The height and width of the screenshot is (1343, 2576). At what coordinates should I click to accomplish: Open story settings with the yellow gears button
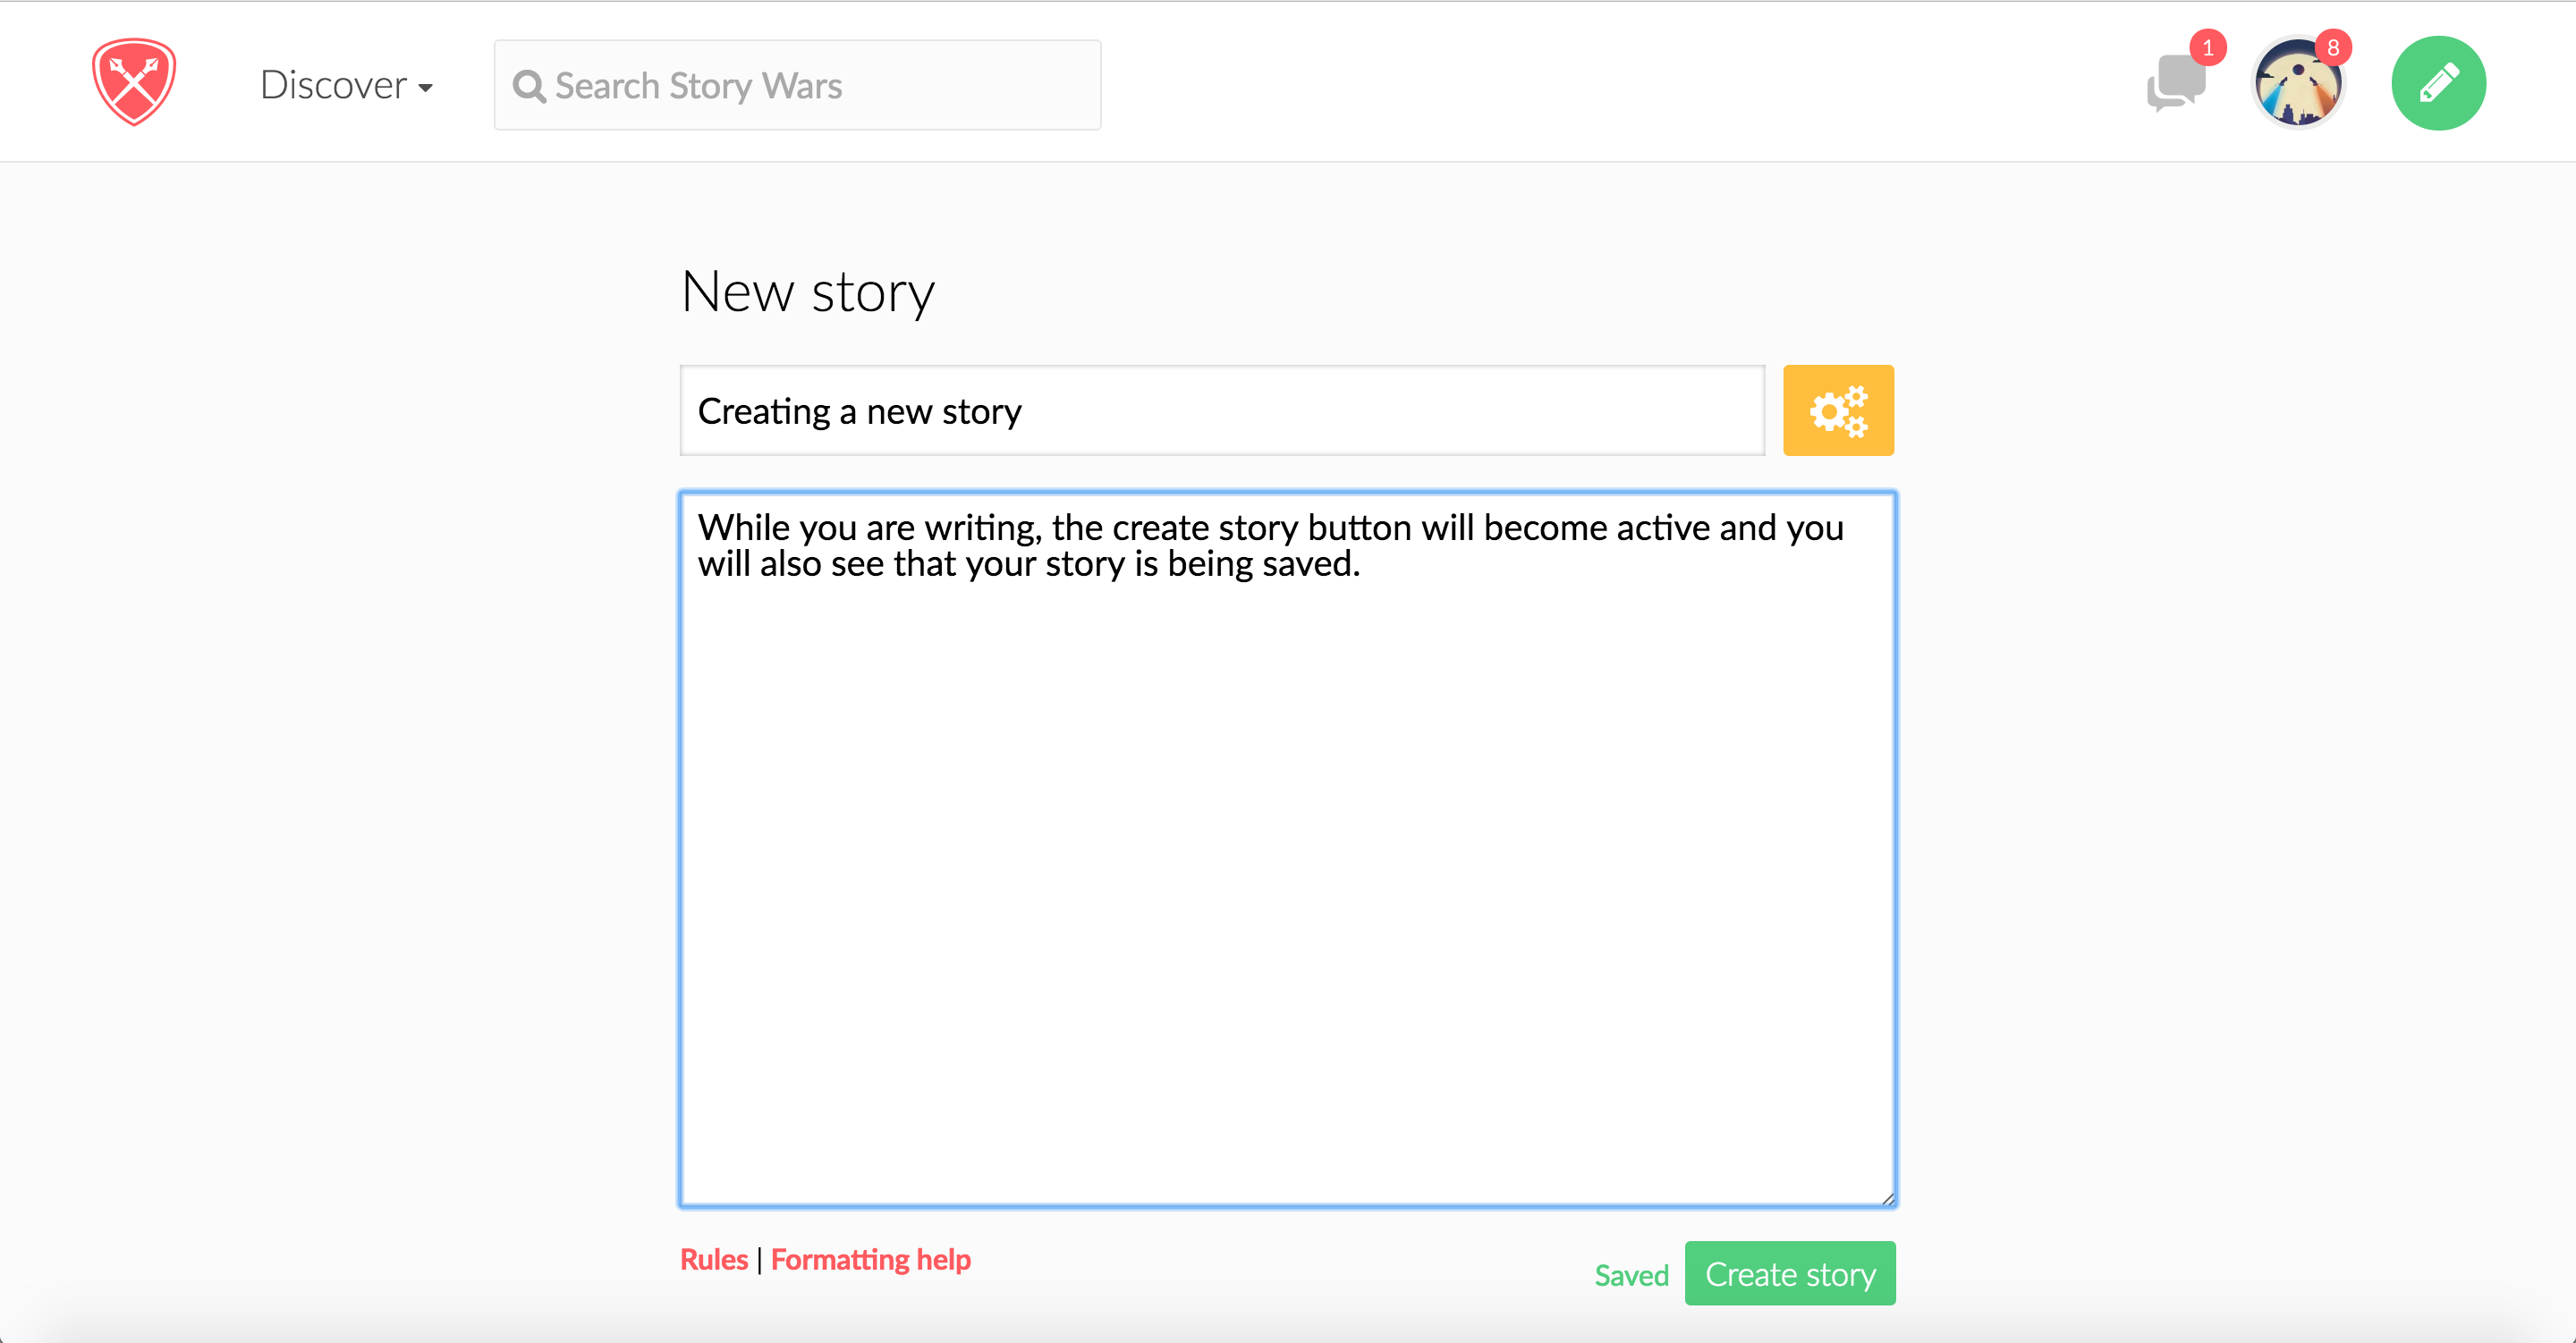click(1838, 410)
